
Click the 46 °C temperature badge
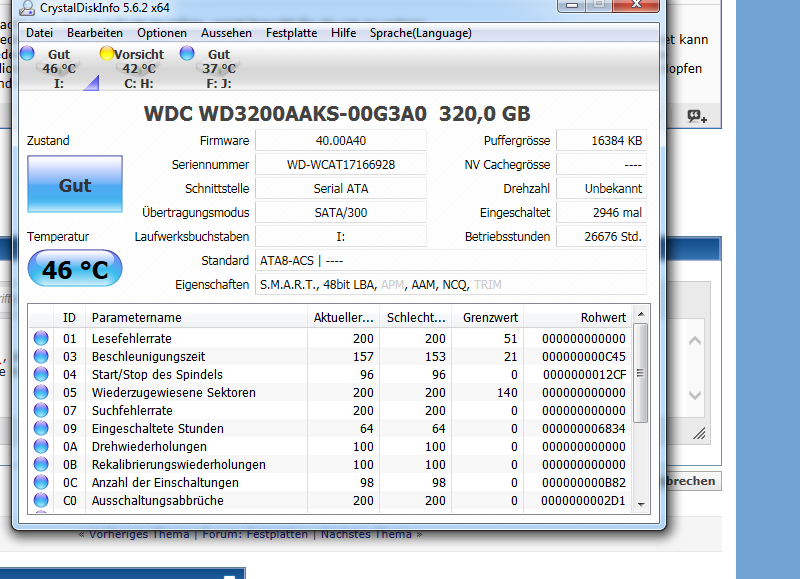click(x=75, y=269)
